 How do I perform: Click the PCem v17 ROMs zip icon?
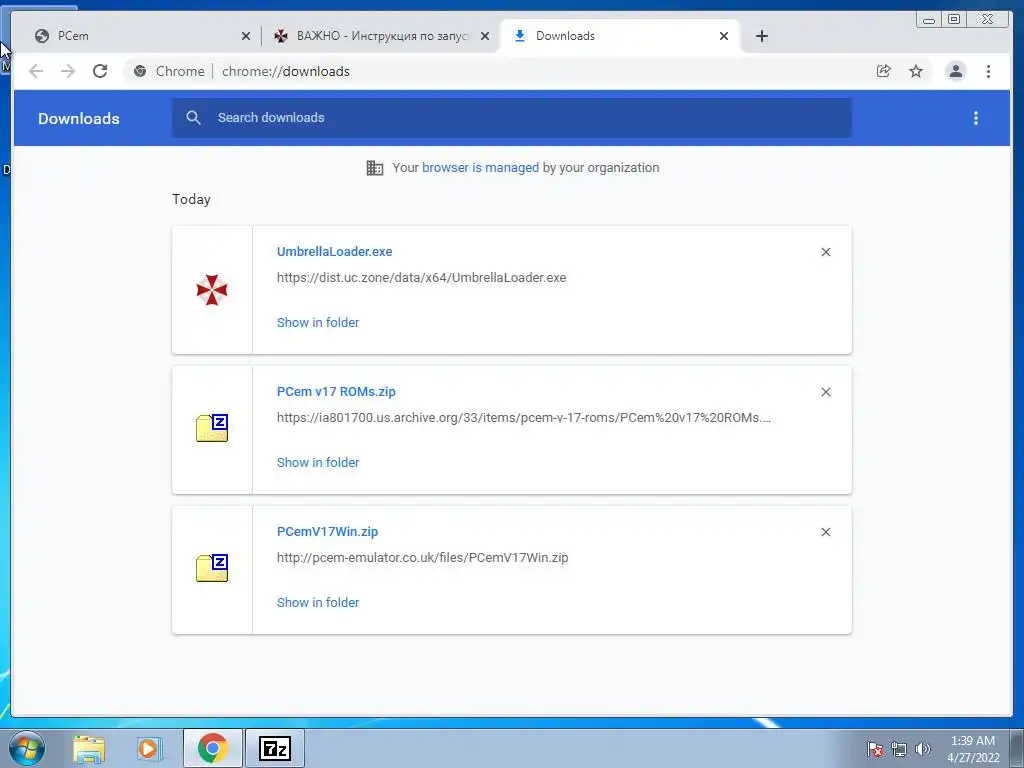(x=212, y=428)
